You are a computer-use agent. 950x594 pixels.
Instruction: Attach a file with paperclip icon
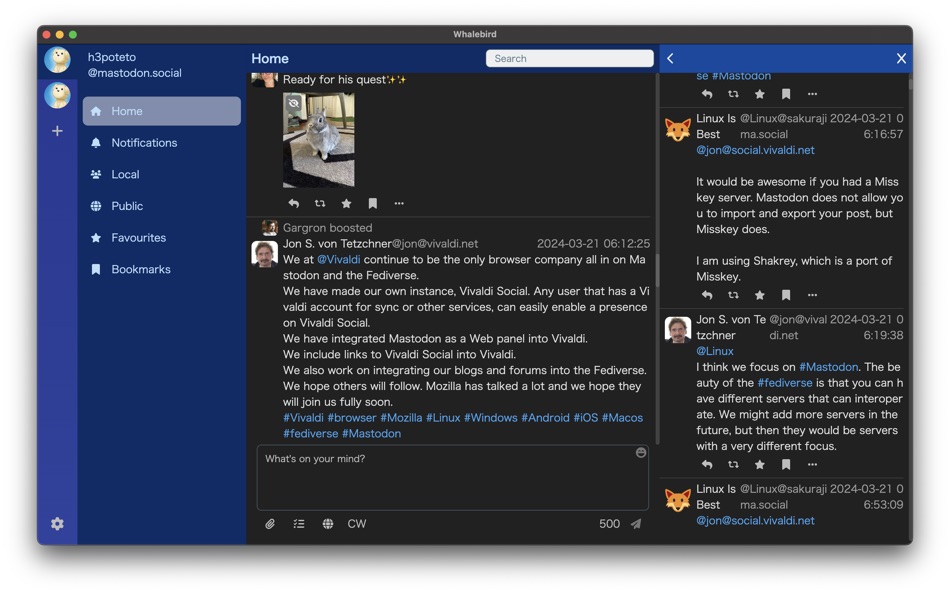[270, 524]
